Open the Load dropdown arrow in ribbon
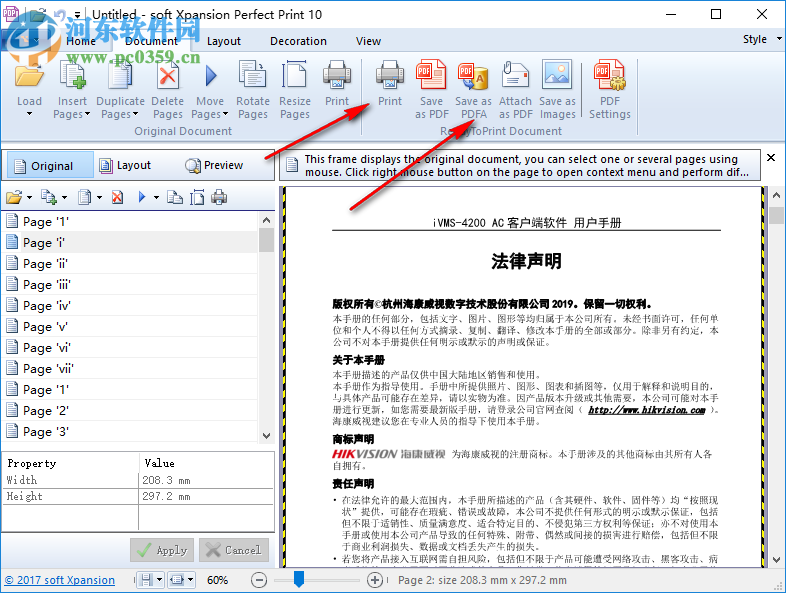The height and width of the screenshot is (593, 786). click(29, 114)
